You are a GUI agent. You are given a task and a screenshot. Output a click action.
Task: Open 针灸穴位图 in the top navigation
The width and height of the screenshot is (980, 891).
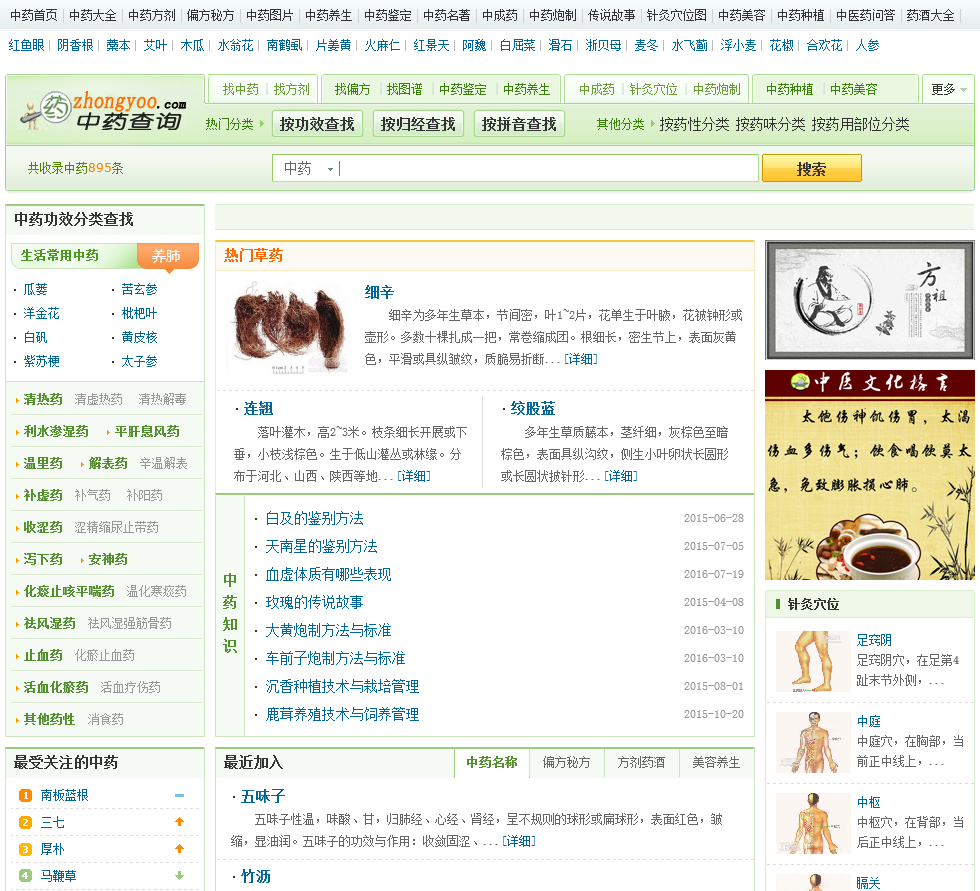[x=676, y=15]
